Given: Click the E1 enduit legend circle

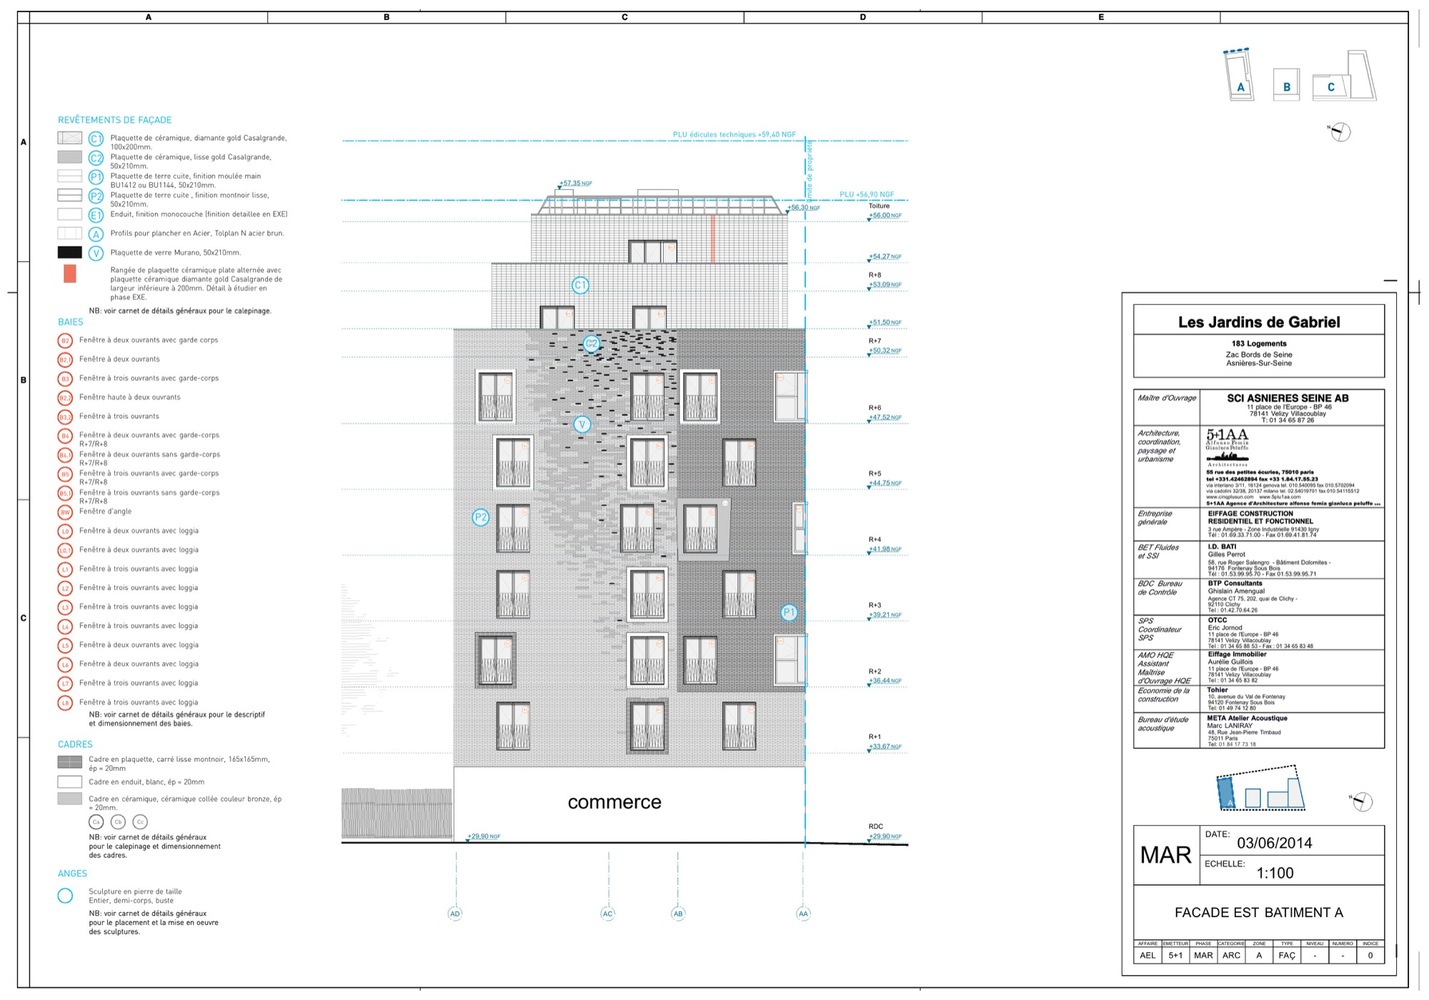Looking at the screenshot, I should [96, 215].
